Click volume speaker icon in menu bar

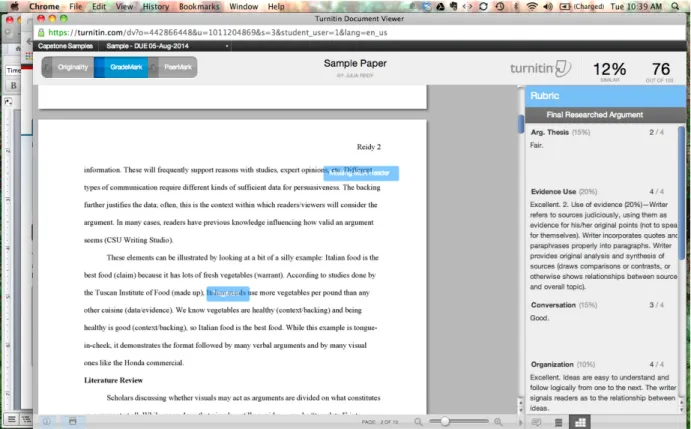[x=548, y=6]
